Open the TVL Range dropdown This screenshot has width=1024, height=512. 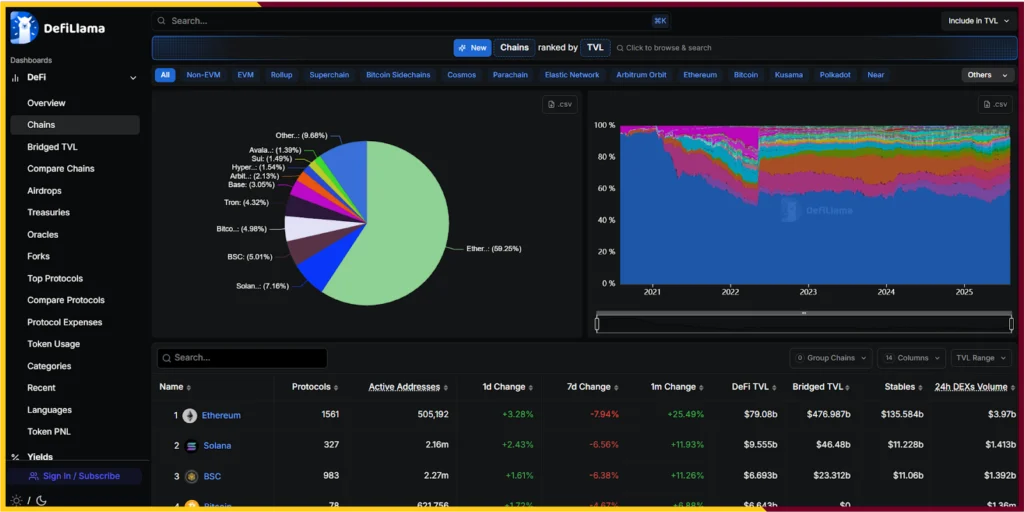coord(980,358)
